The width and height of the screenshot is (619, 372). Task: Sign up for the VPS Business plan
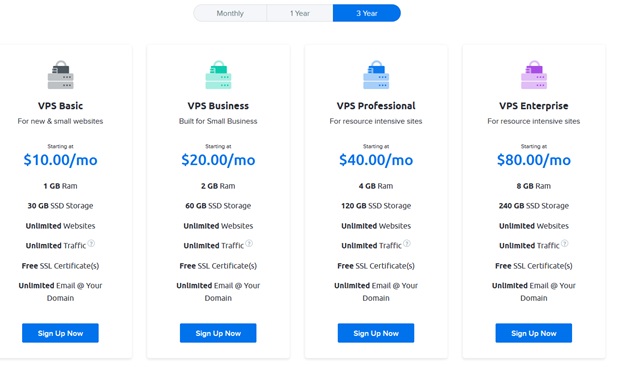coord(218,333)
